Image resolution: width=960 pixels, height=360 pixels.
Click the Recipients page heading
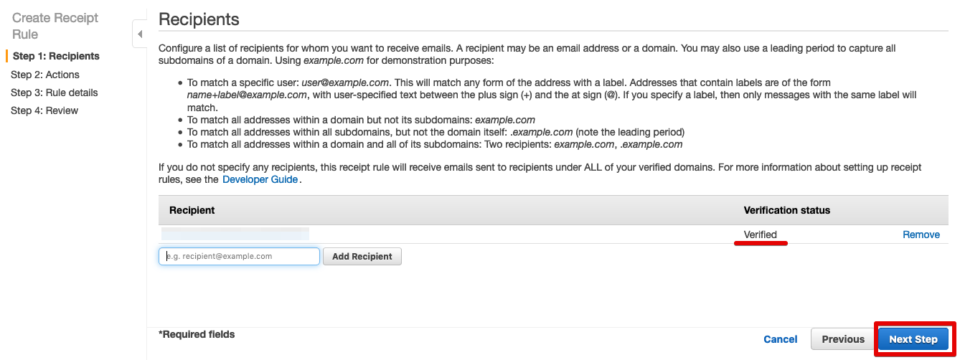point(199,19)
